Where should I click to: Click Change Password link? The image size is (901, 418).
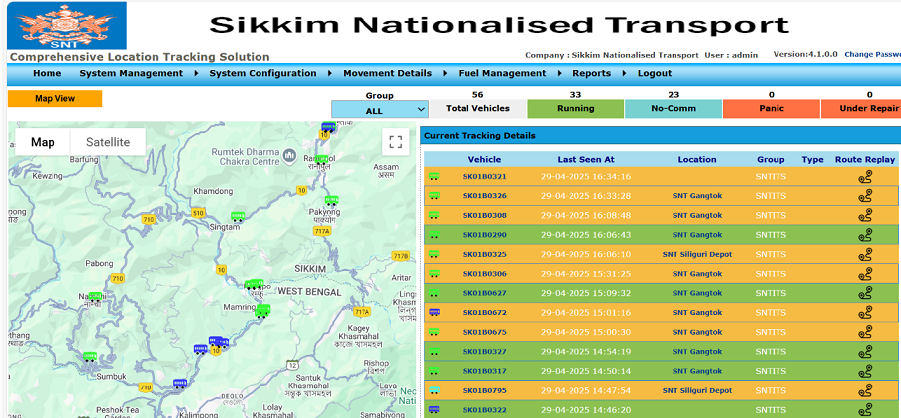(872, 54)
